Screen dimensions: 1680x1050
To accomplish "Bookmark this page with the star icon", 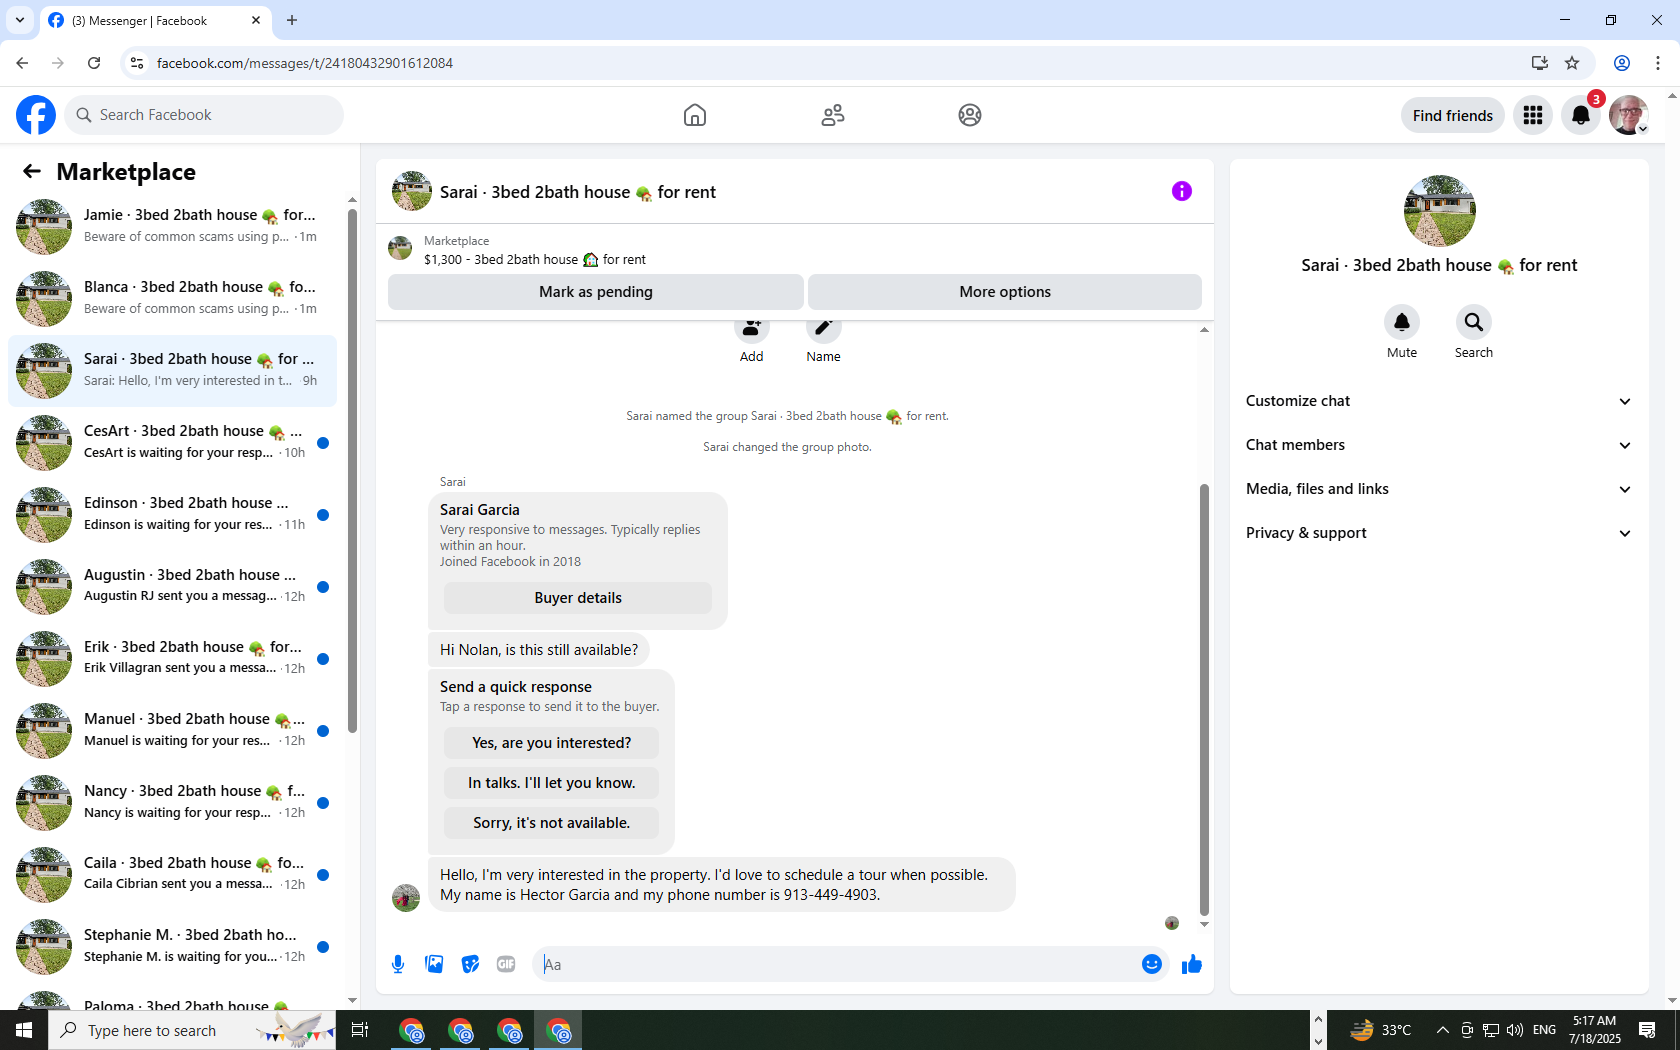I will pyautogui.click(x=1572, y=63).
